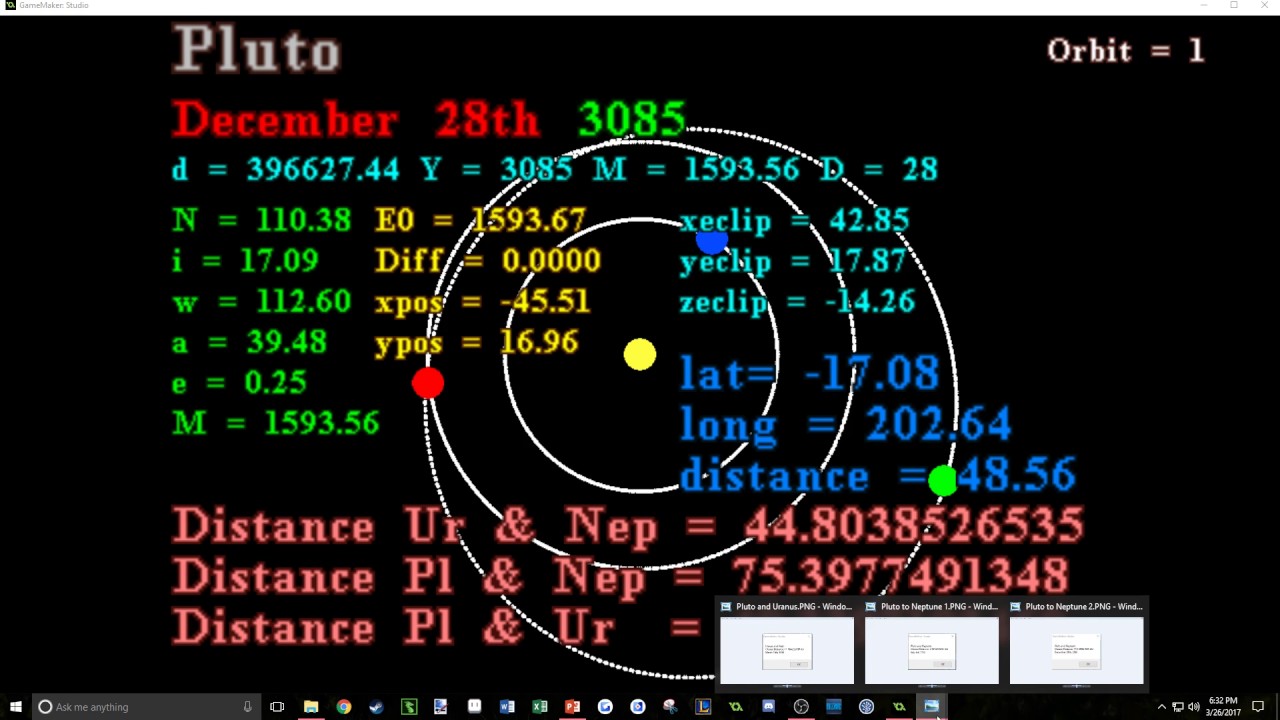Click the green year 3085 text
1280x720 pixels.
click(x=632, y=120)
